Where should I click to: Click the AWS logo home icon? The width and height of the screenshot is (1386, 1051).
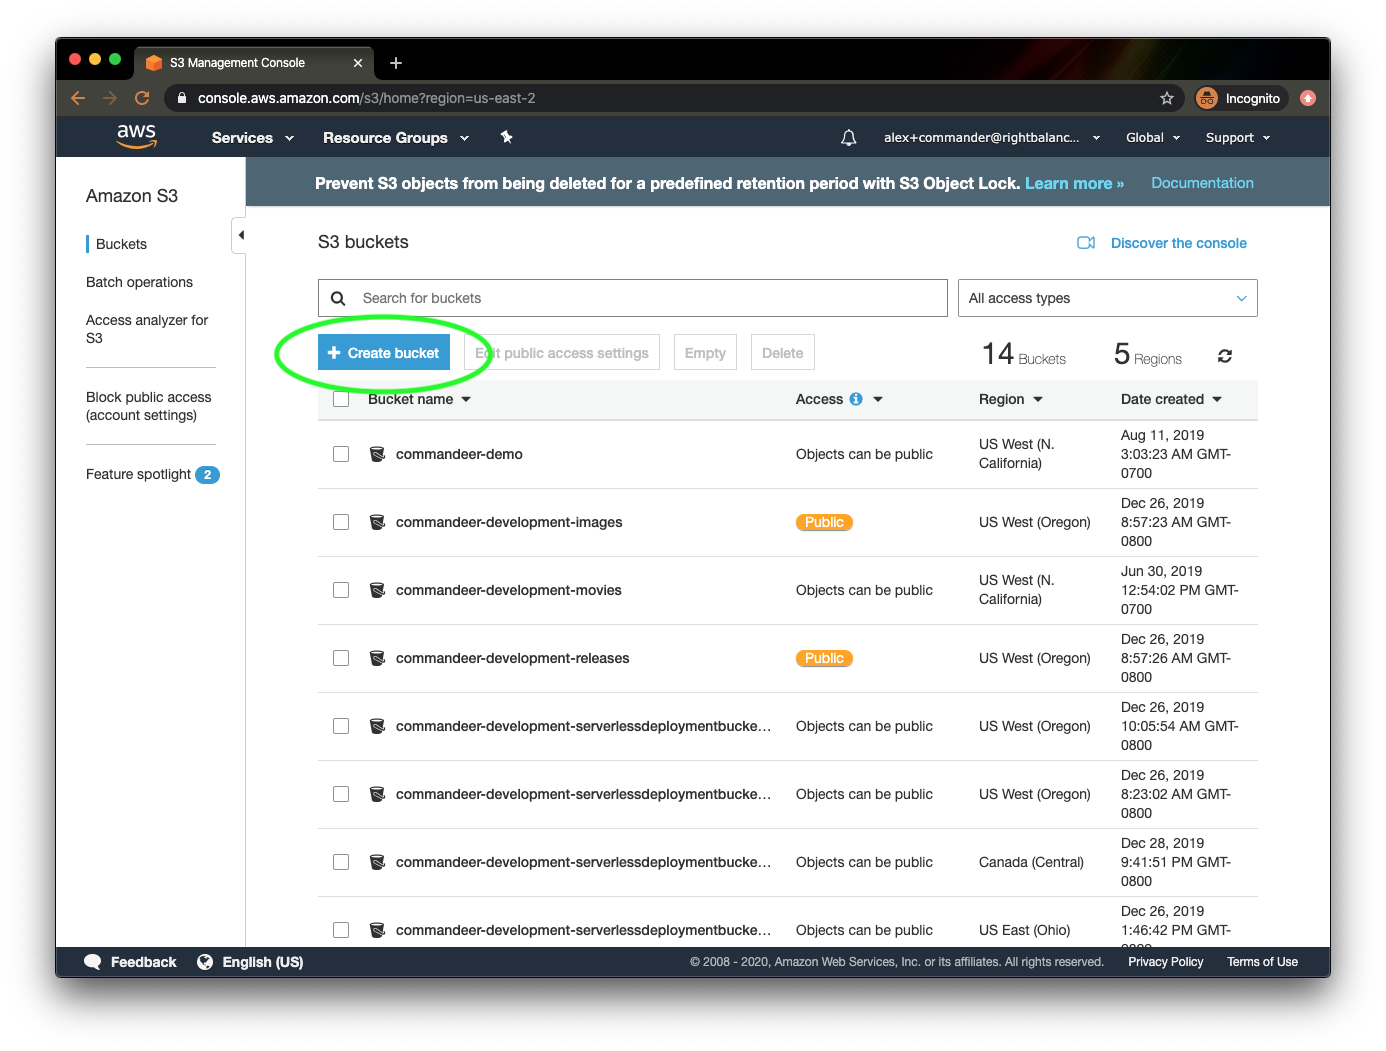tap(136, 136)
